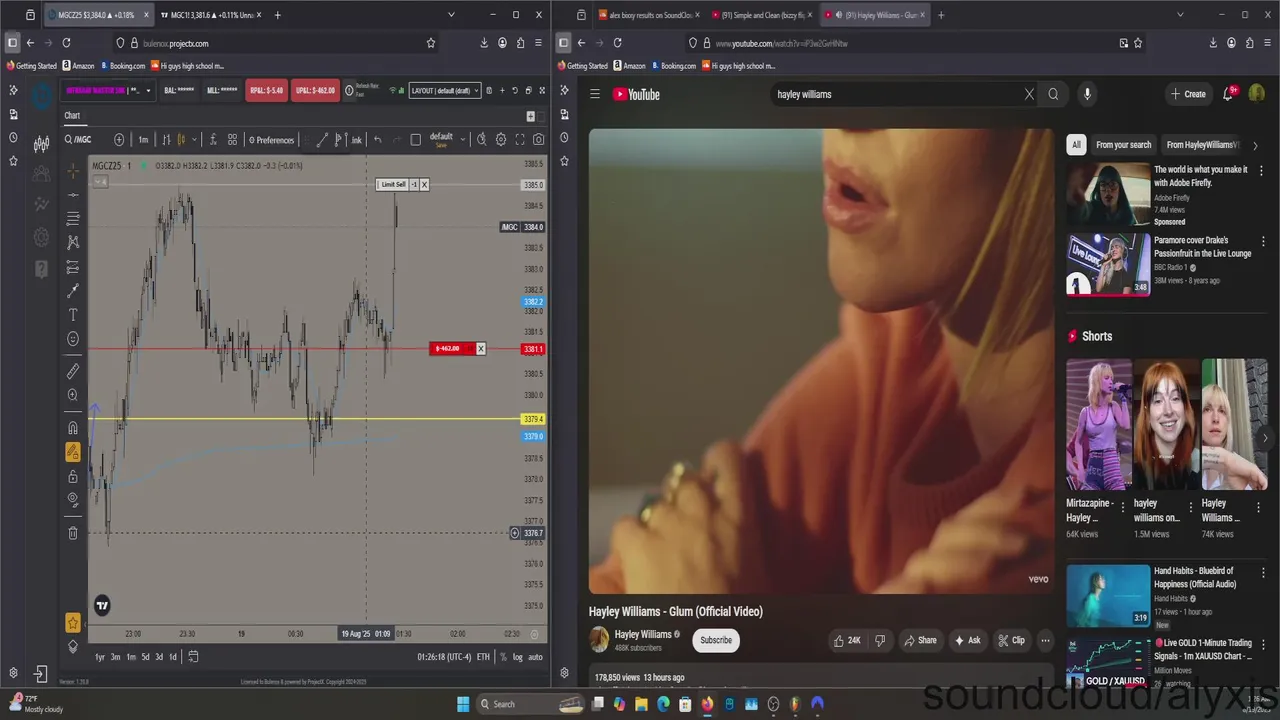The image size is (1280, 720).
Task: Click the RP&L $-5.40 badge
Action: (x=266, y=90)
